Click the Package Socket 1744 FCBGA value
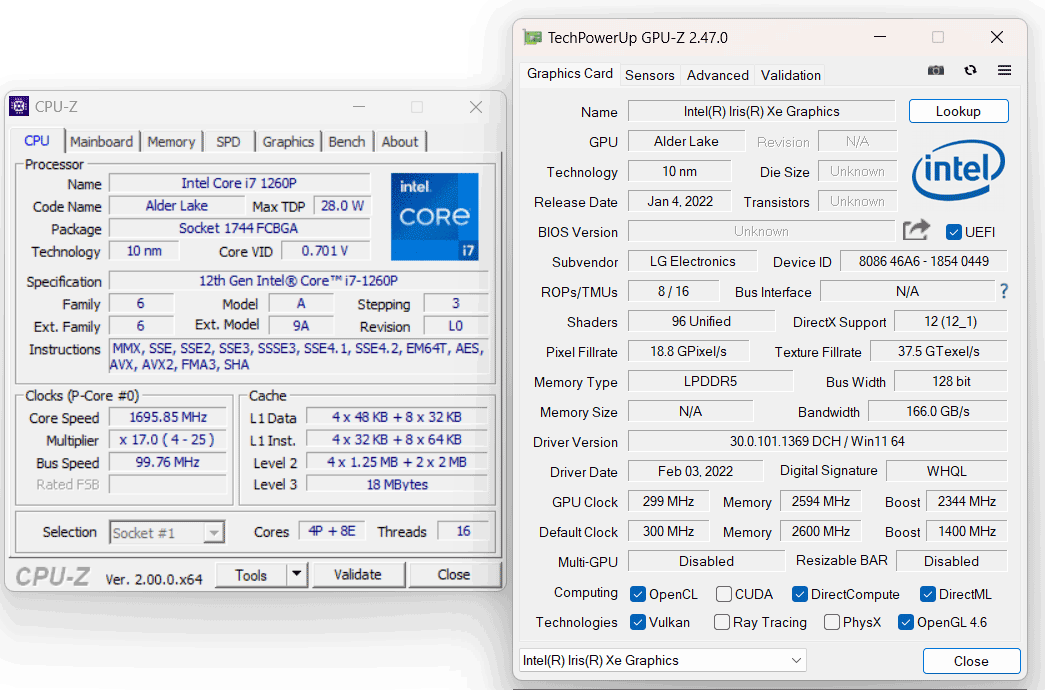 239,228
